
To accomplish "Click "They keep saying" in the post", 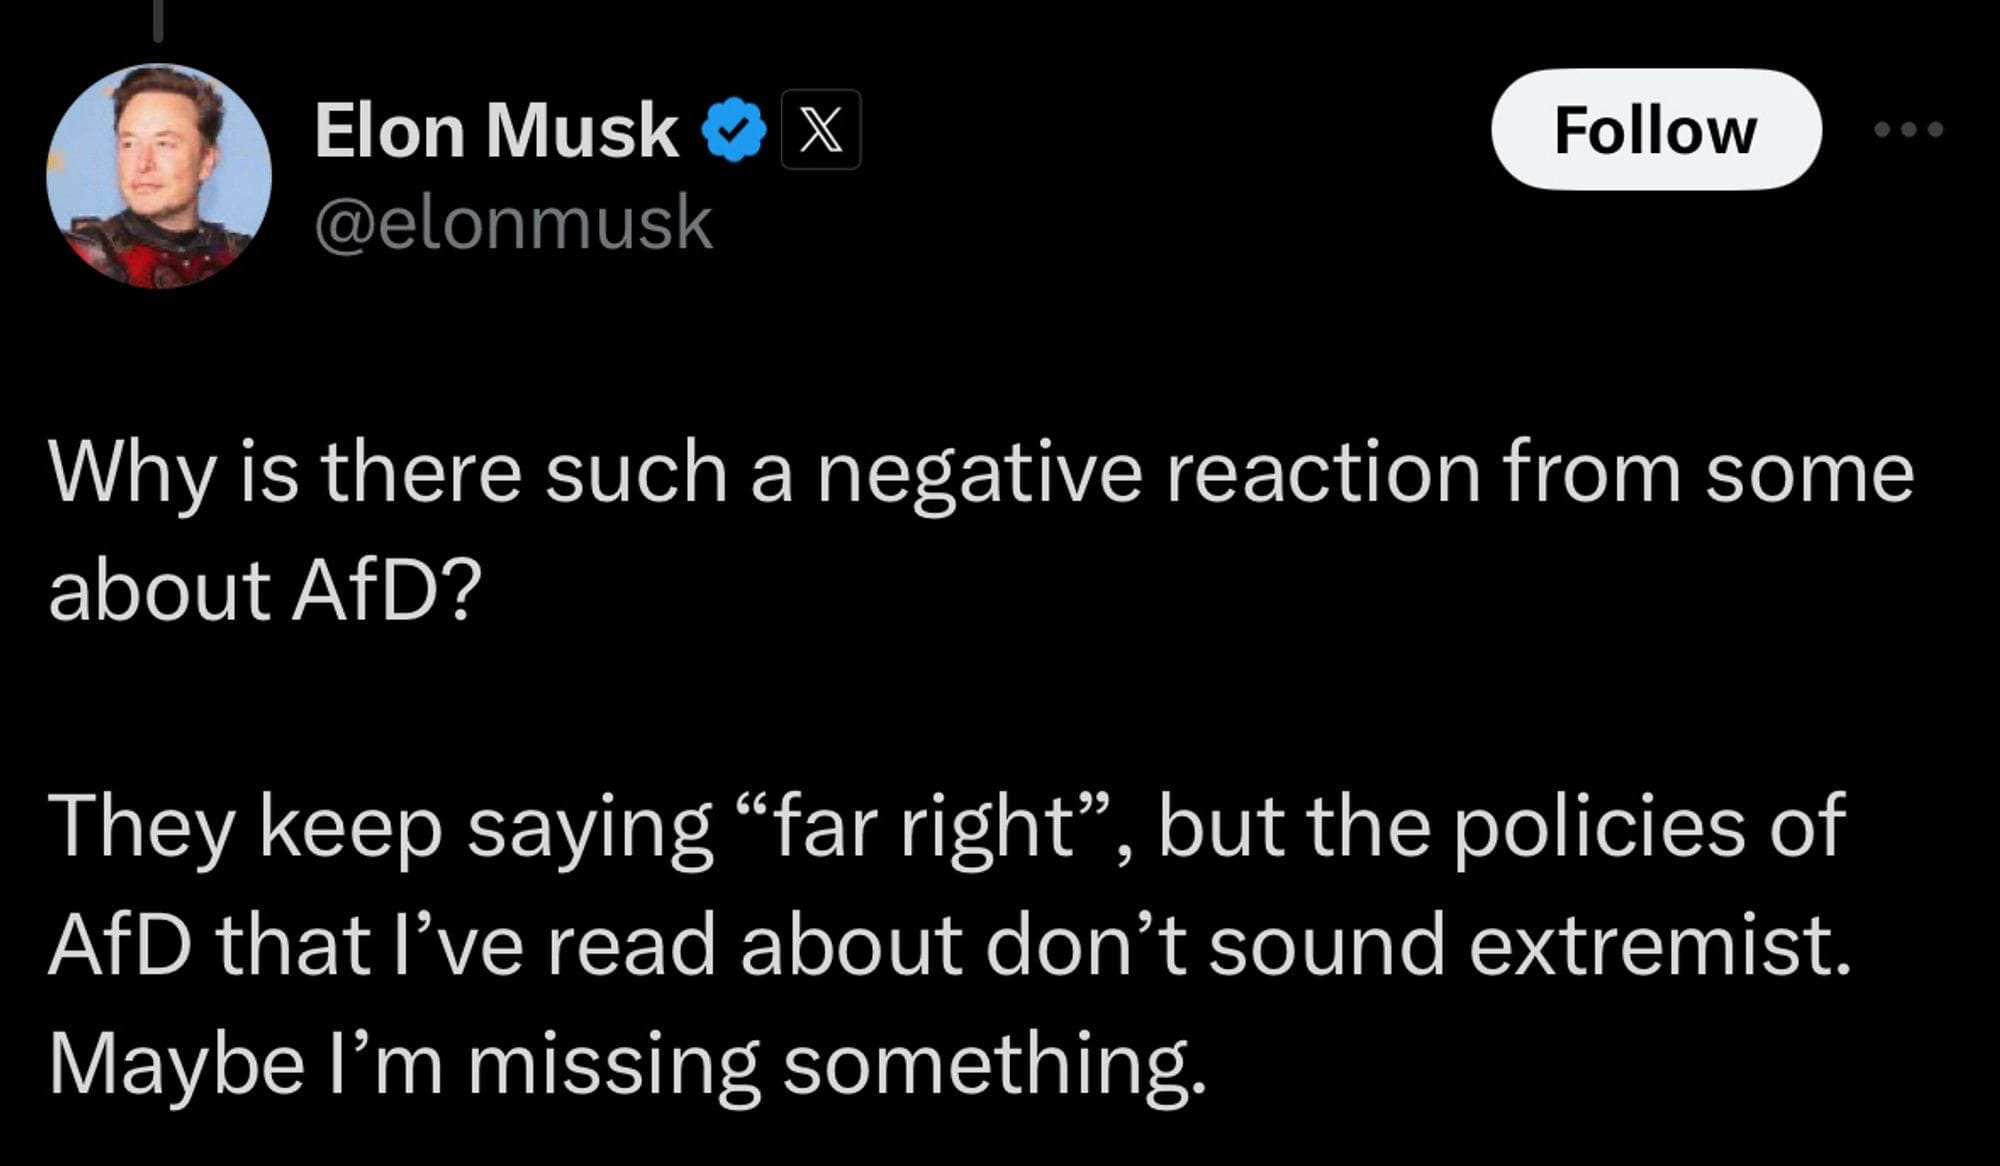I will click(x=380, y=827).
